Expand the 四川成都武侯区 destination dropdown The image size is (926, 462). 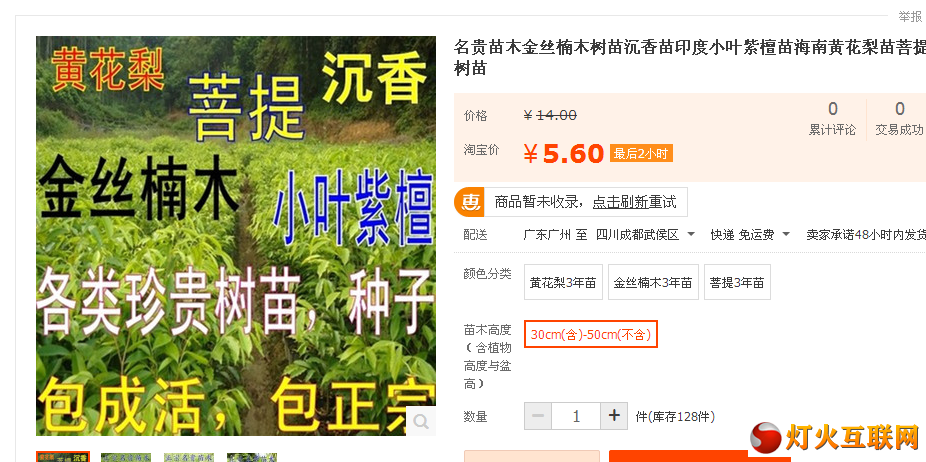click(646, 235)
